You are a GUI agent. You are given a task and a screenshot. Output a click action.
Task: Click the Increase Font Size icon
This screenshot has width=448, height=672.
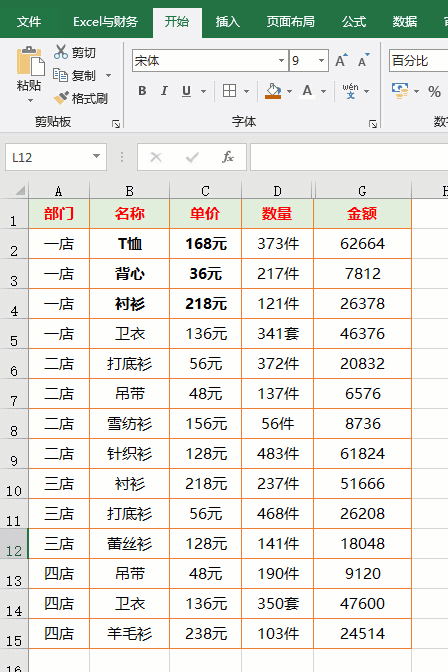(x=341, y=60)
